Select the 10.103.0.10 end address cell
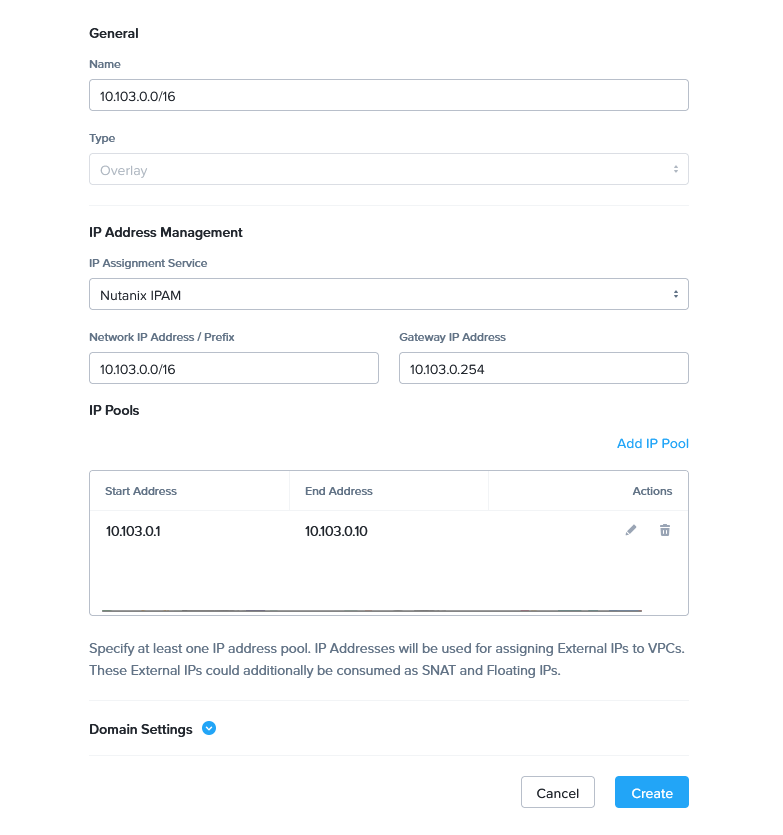The height and width of the screenshot is (835, 783). click(336, 531)
